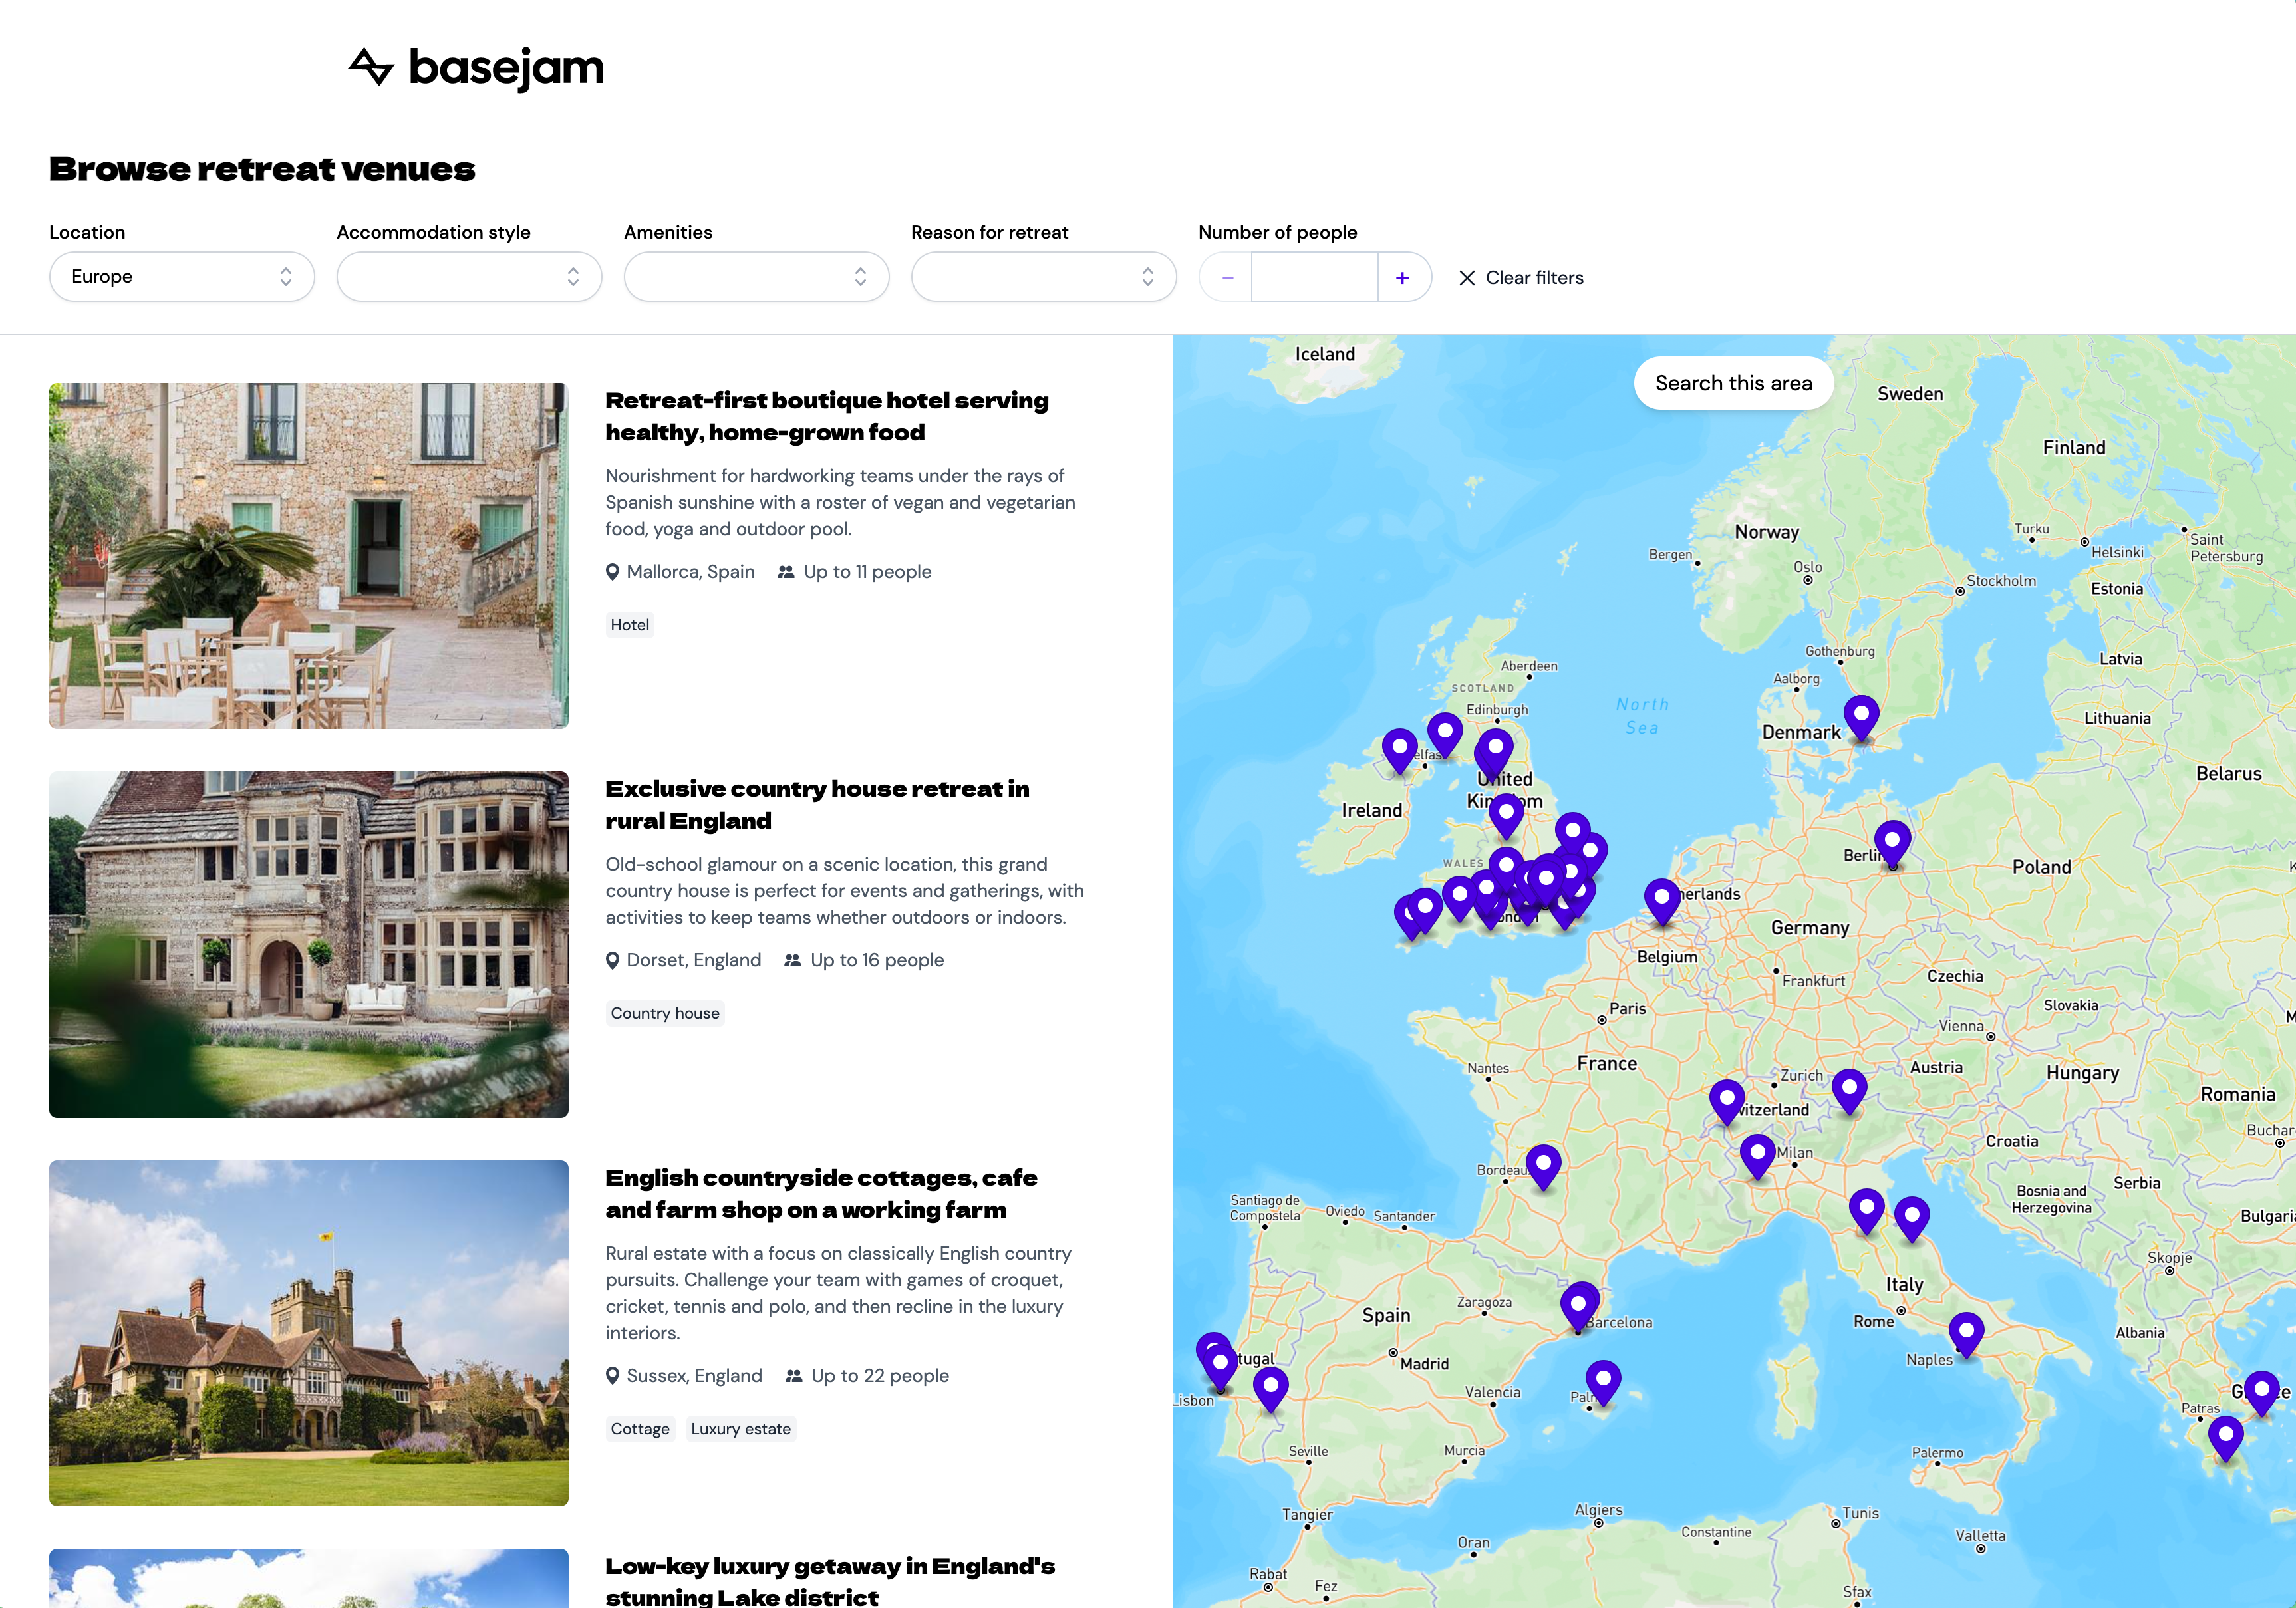Expand the Amenities dropdown
2296x1608 pixels.
[x=756, y=277]
